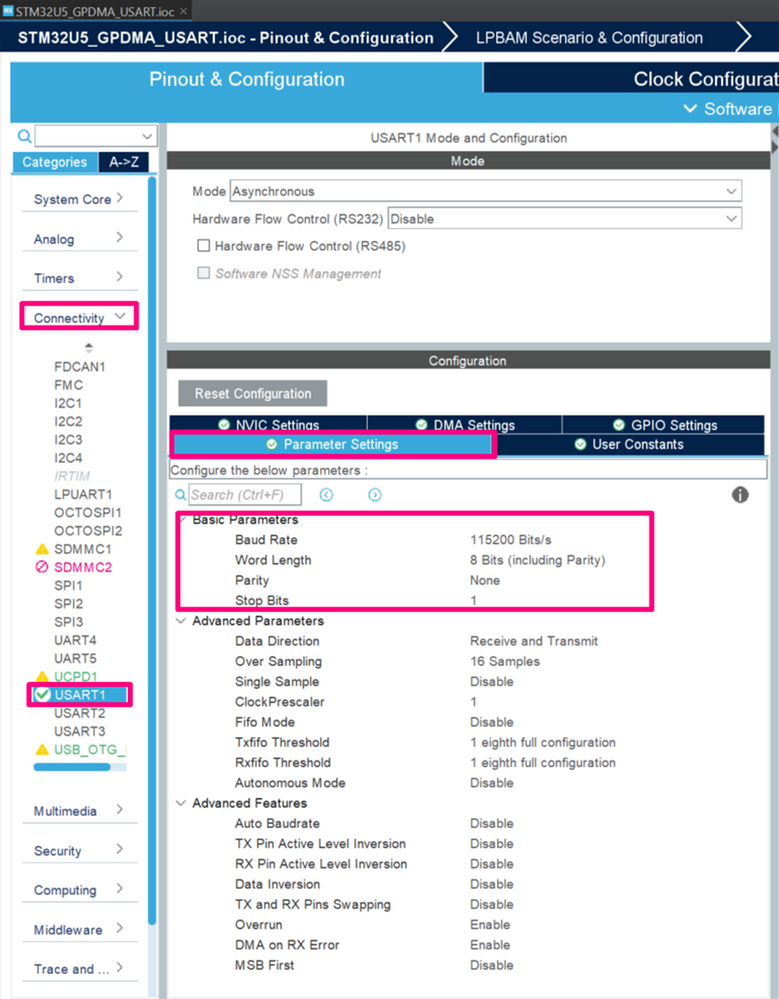The height and width of the screenshot is (999, 779).
Task: Switch to the A->Z view tab
Action: [x=124, y=162]
